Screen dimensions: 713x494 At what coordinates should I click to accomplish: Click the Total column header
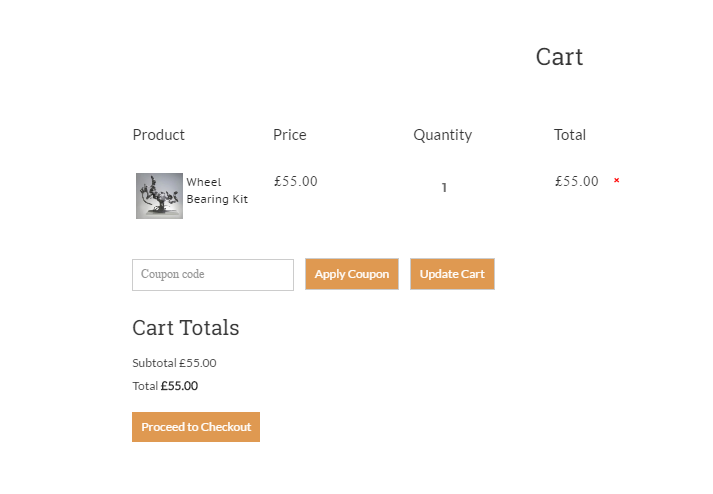[570, 135]
